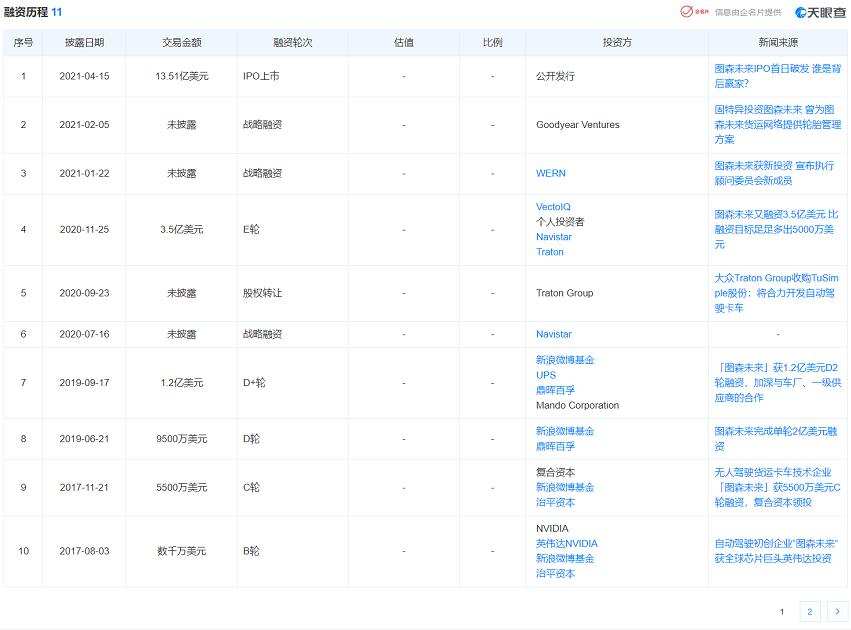Open news link about 3.5亿美元 financing

pyautogui.click(x=776, y=229)
